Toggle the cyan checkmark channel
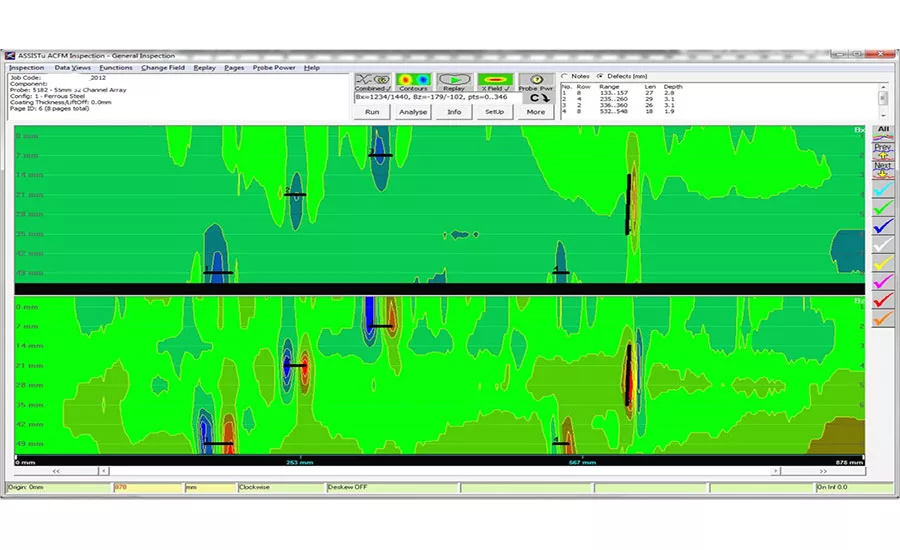Screen dimensions: 900x550 [x=883, y=189]
